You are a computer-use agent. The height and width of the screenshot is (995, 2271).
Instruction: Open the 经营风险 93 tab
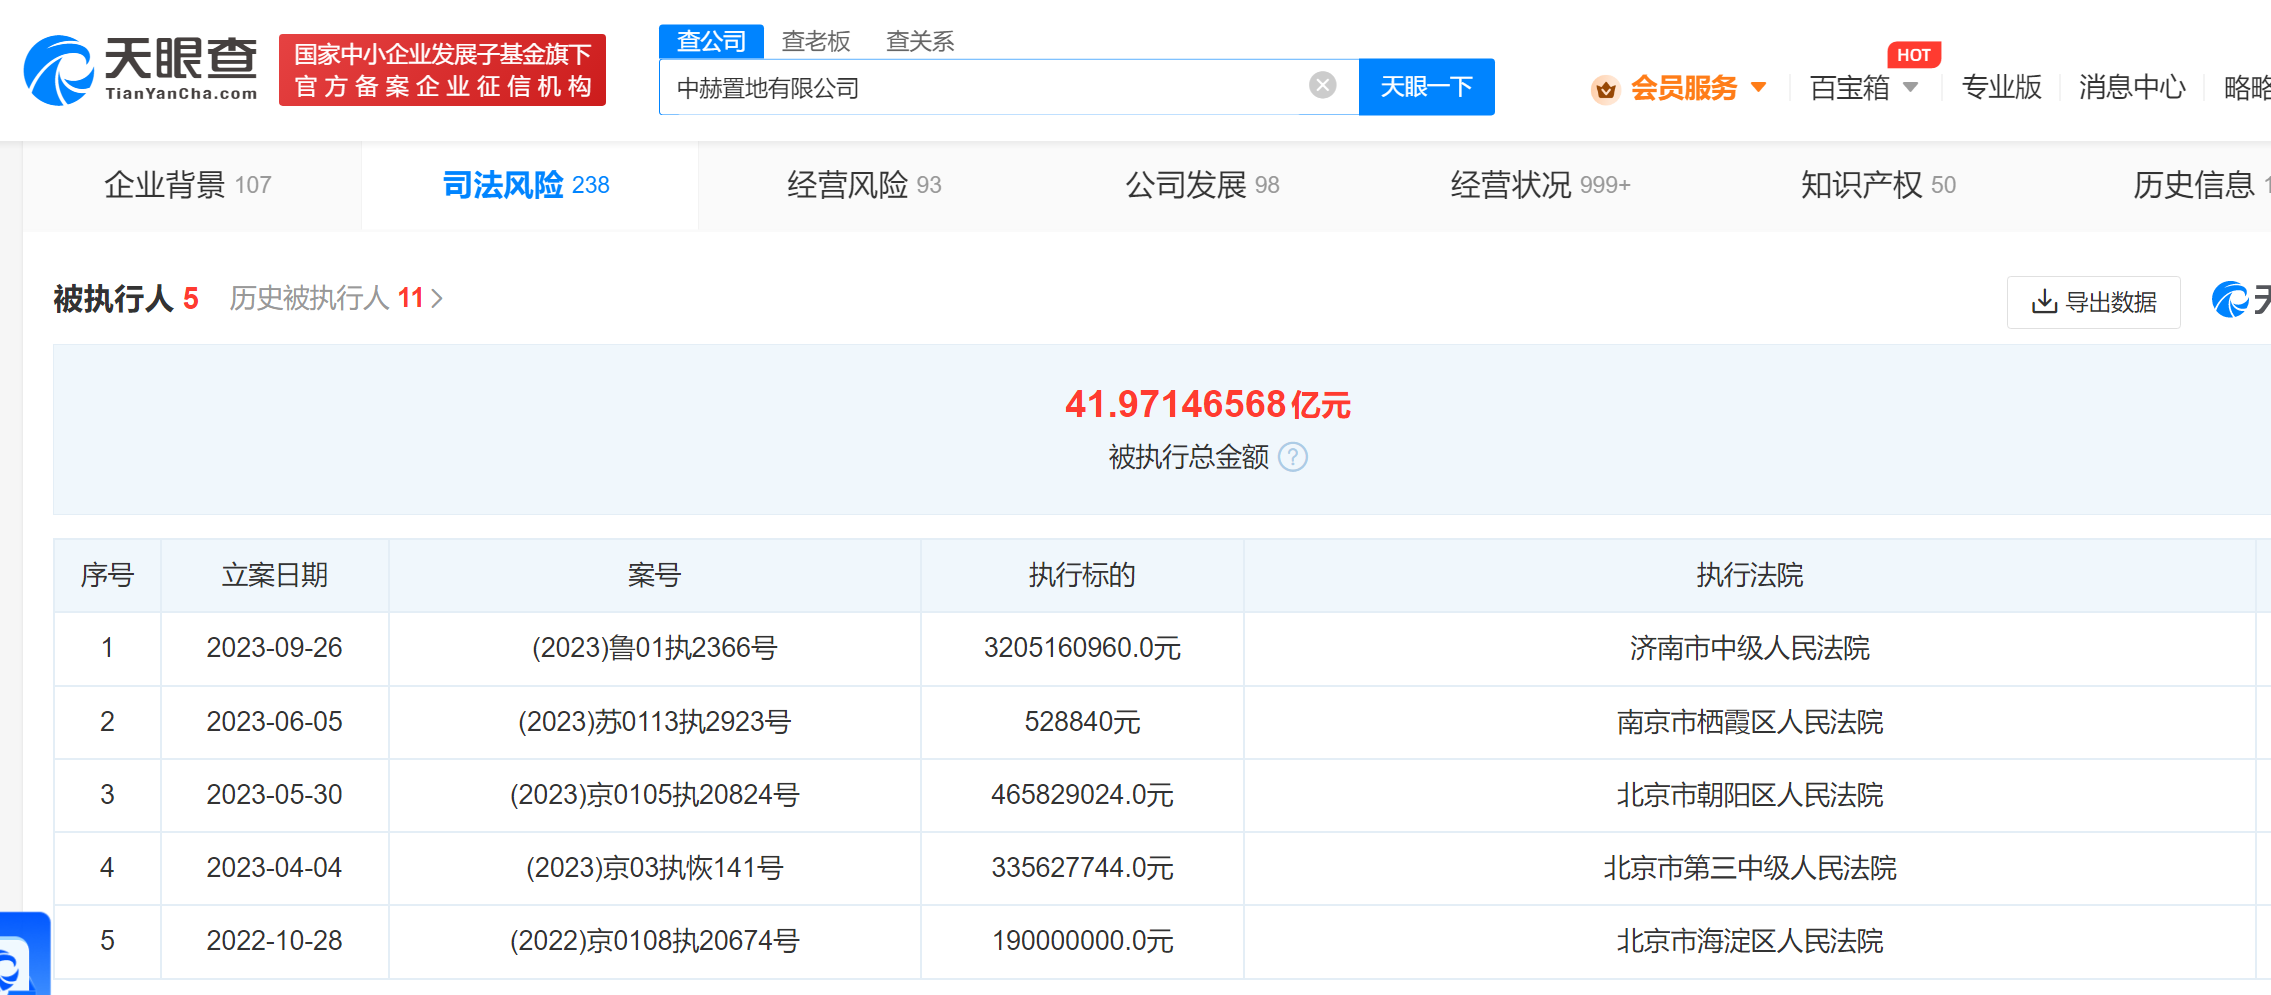click(x=864, y=185)
